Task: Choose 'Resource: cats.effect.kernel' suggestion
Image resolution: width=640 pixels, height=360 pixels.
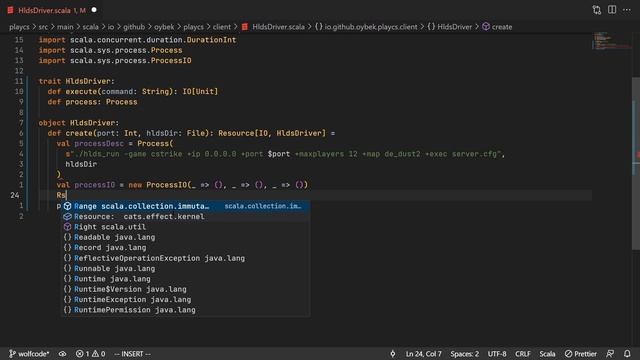Action: [x=186, y=217]
